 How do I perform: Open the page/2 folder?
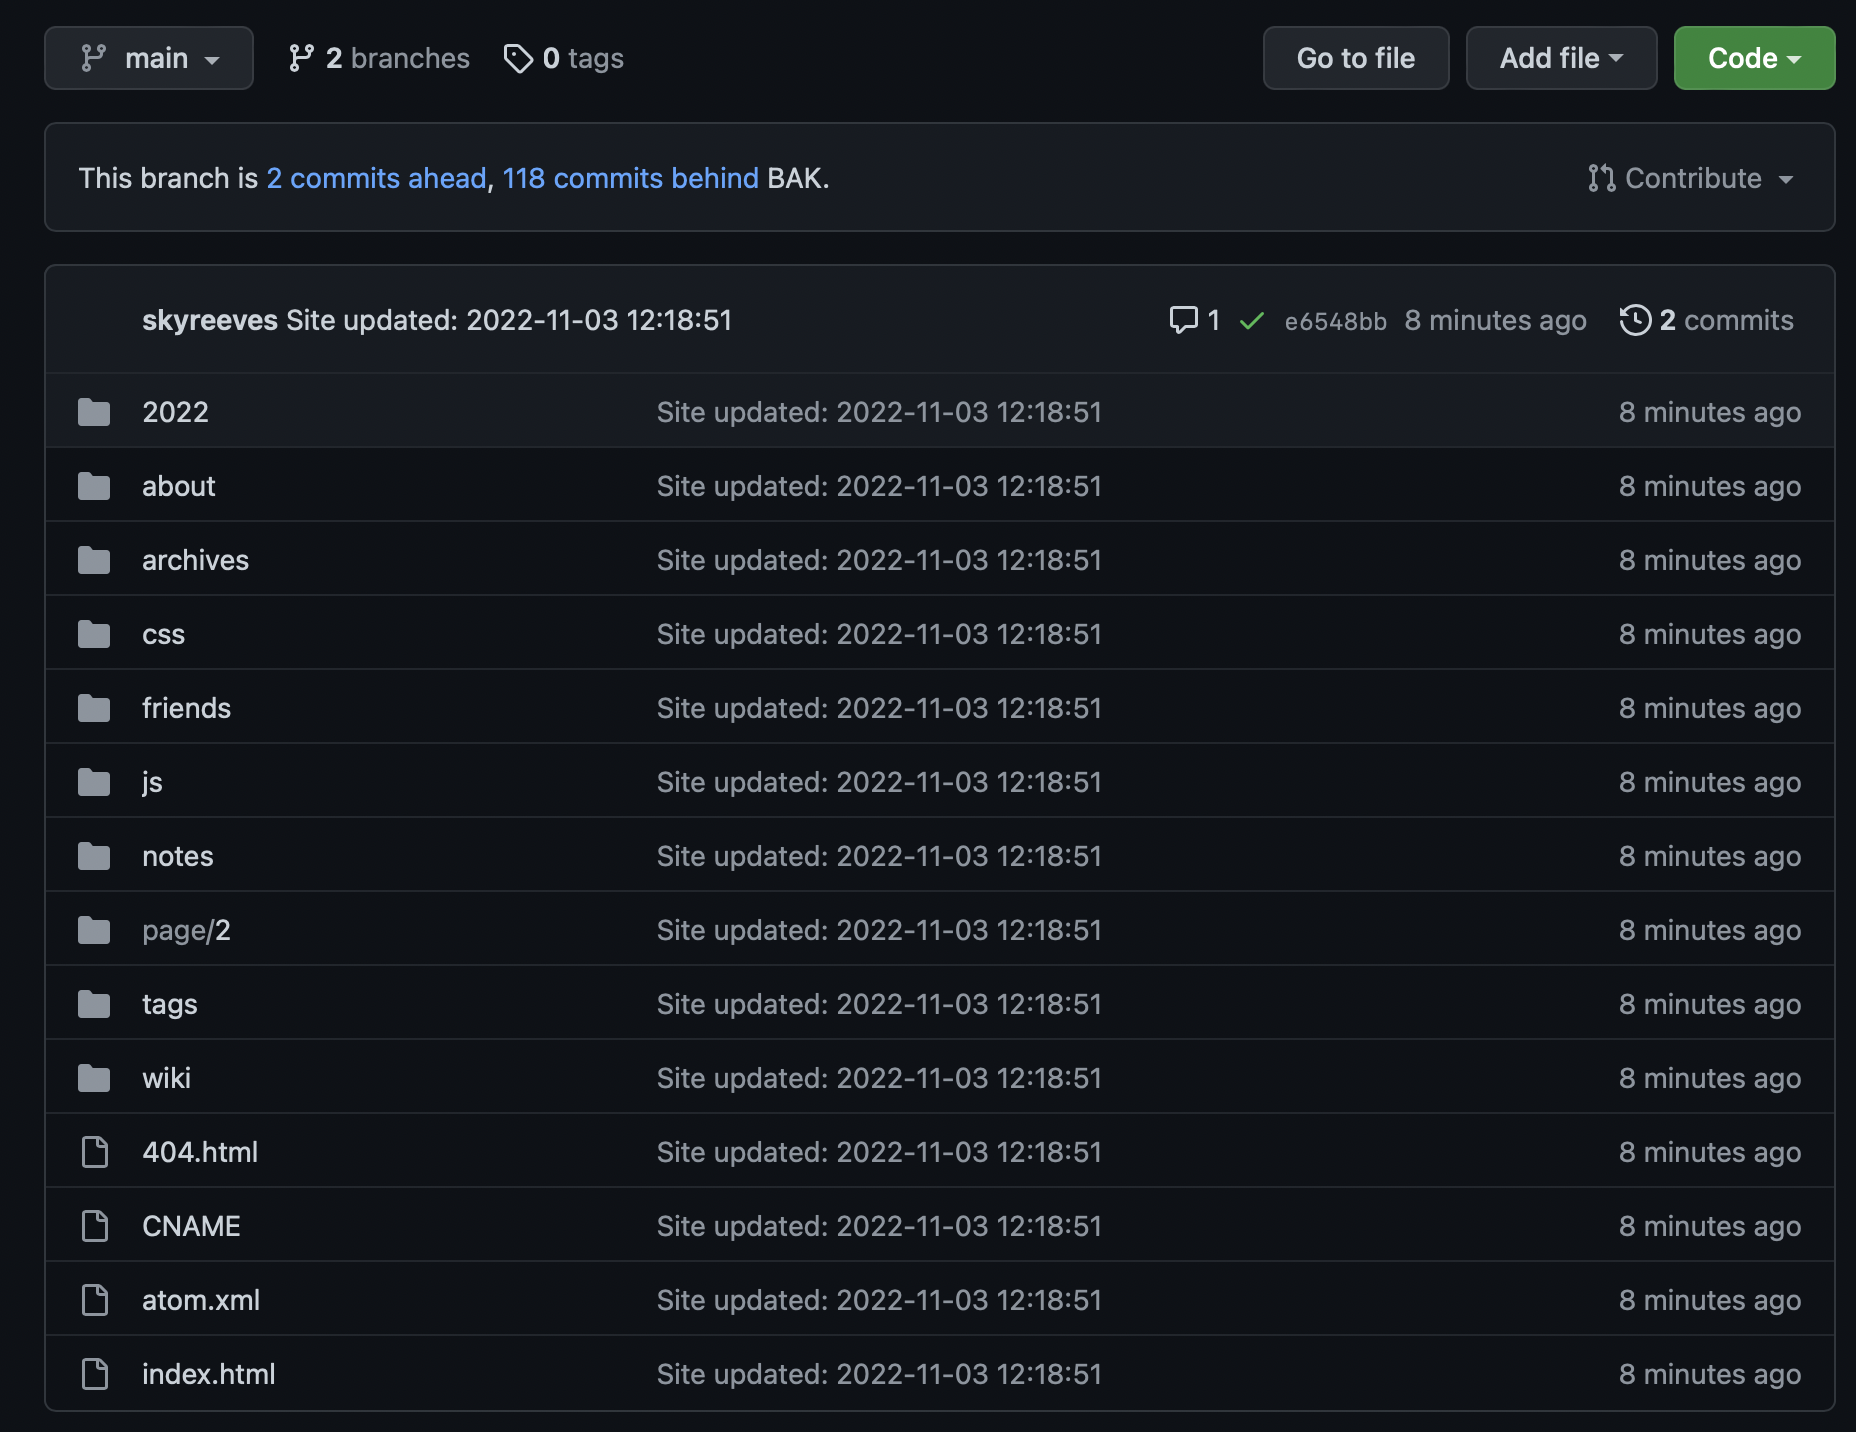click(186, 930)
